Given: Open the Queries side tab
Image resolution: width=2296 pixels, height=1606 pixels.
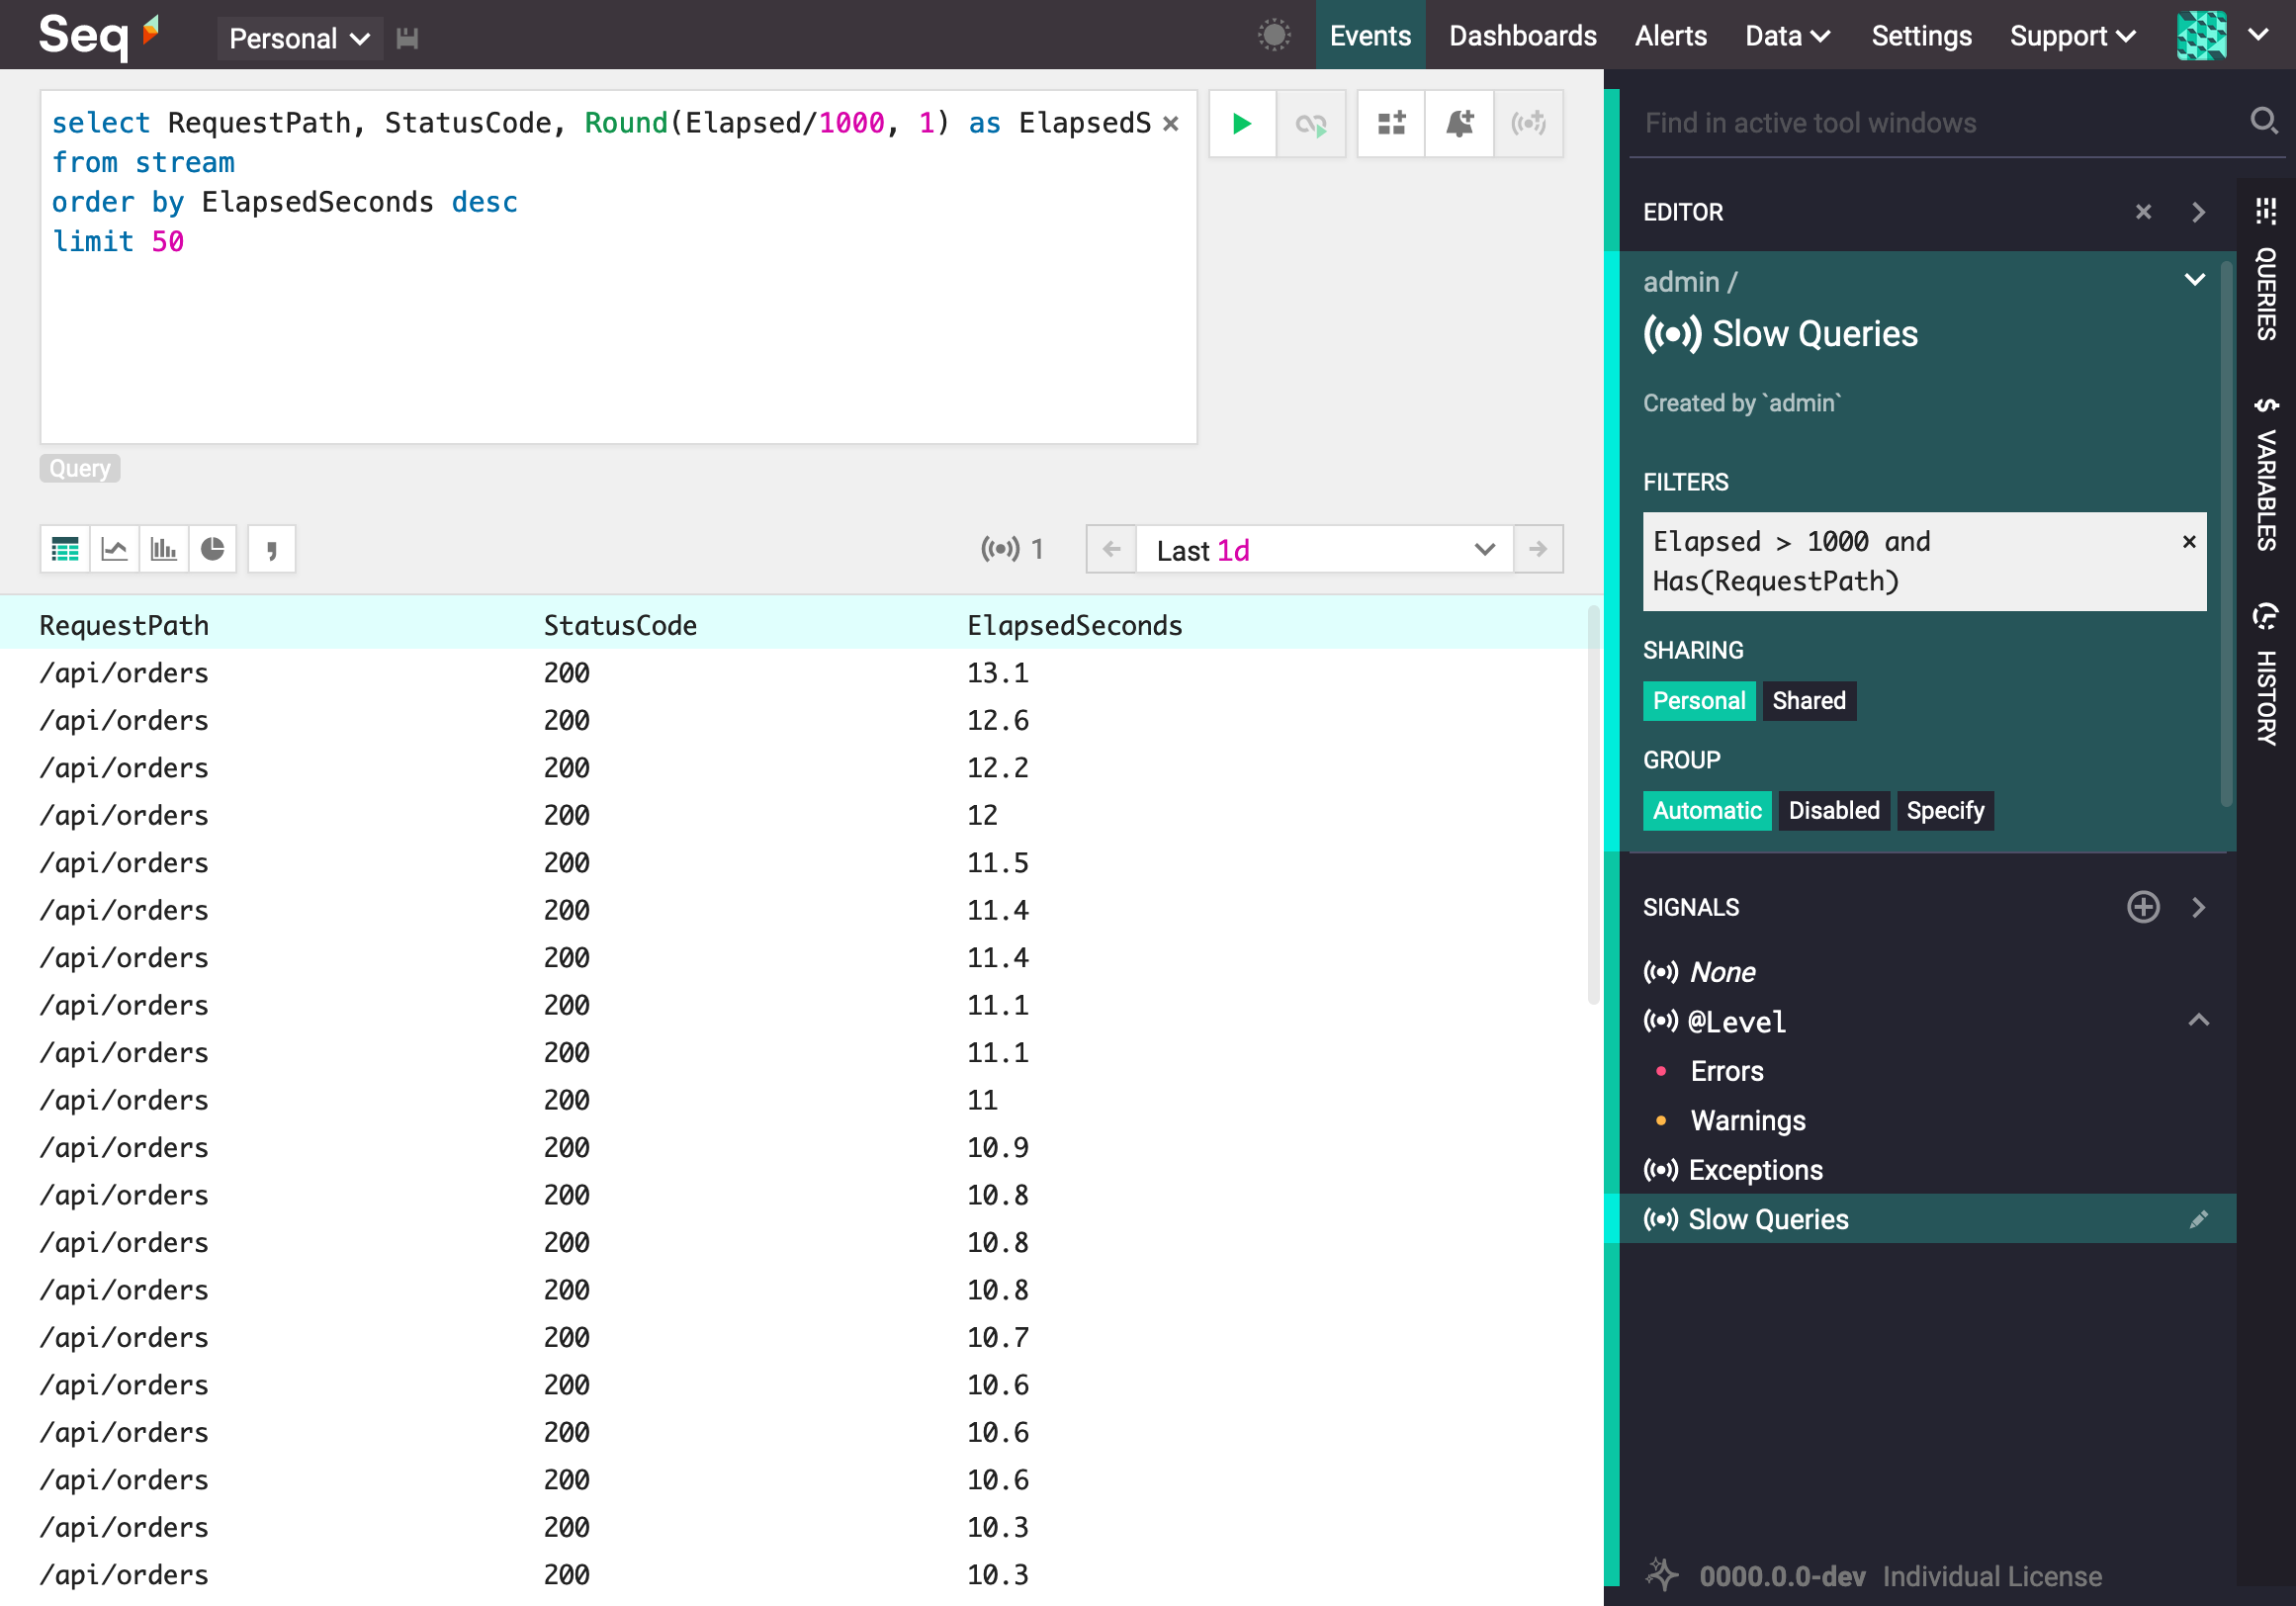Looking at the screenshot, I should [2266, 271].
